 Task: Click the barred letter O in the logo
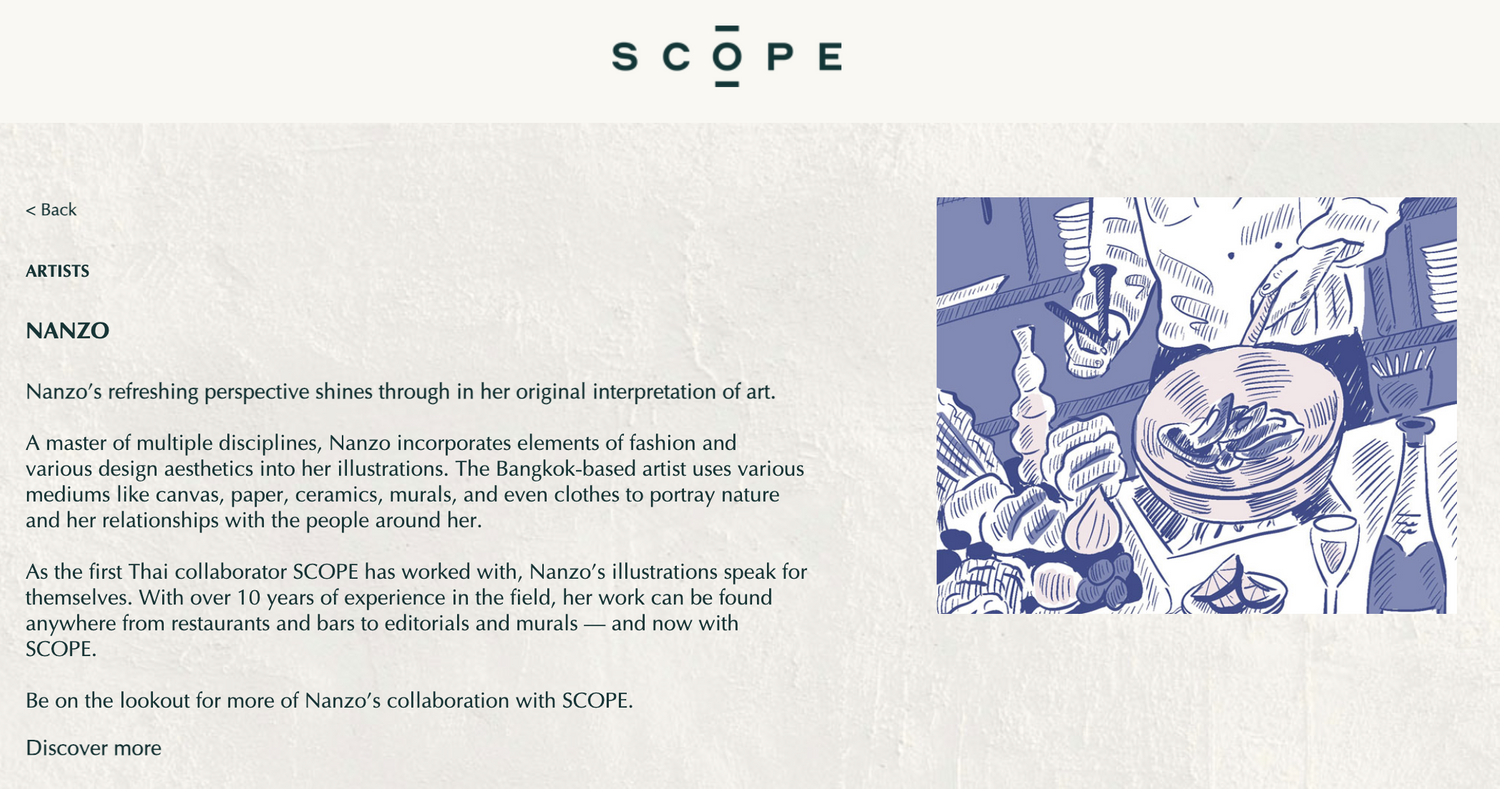(727, 57)
